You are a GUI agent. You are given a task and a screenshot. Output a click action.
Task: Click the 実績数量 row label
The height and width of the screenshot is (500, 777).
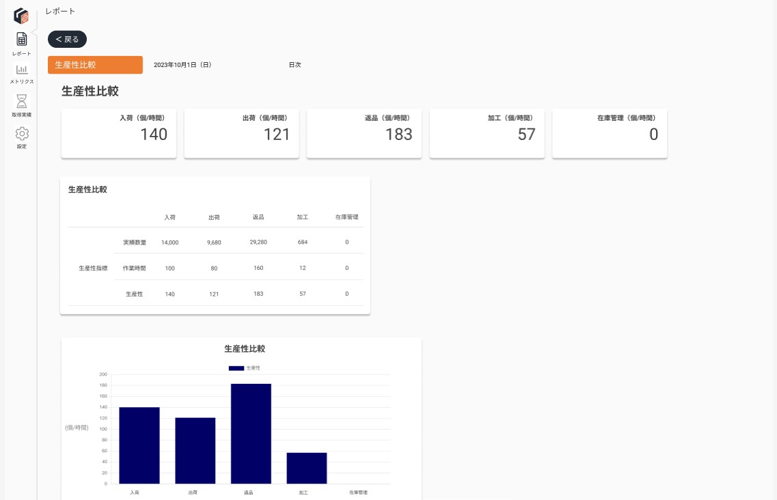pyautogui.click(x=135, y=242)
